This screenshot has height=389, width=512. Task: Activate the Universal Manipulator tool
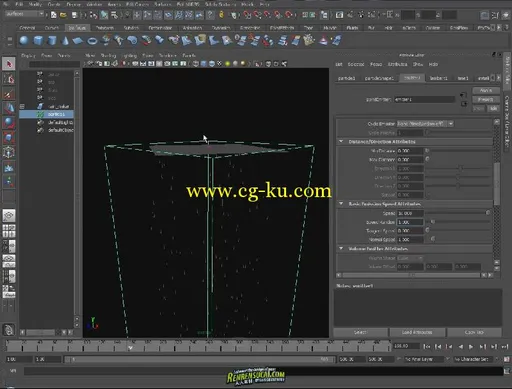9,152
